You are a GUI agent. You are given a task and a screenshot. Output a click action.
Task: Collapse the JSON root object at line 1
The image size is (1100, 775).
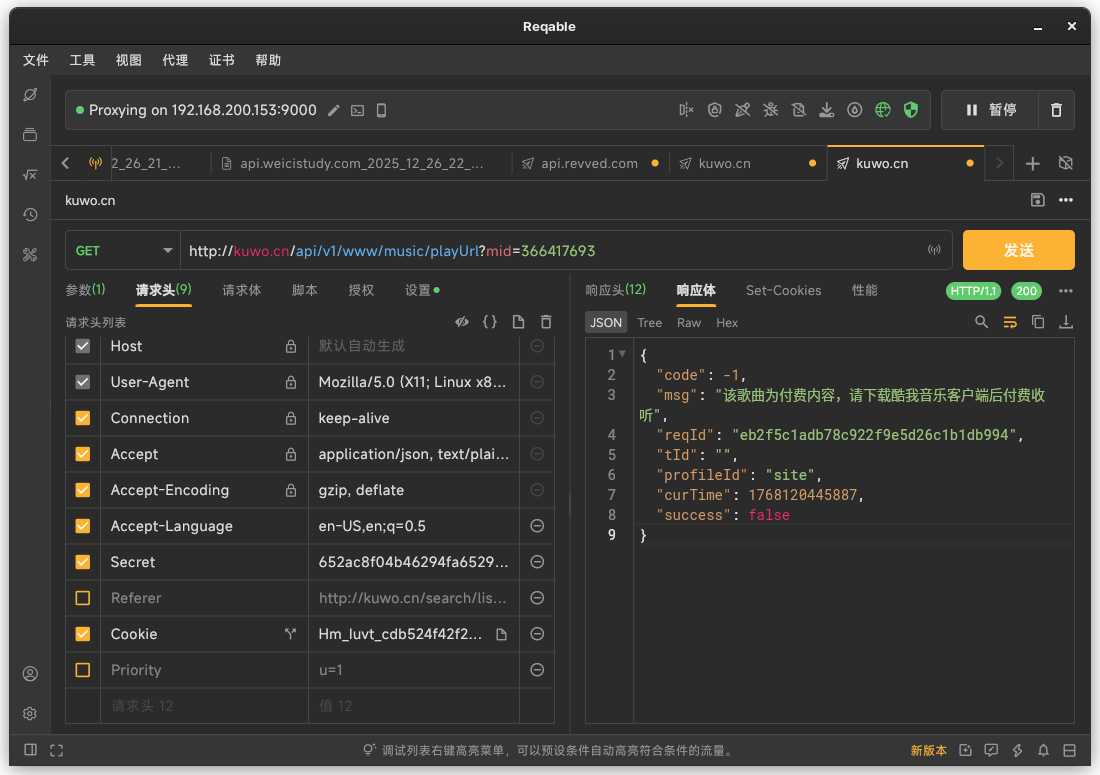[x=622, y=353]
